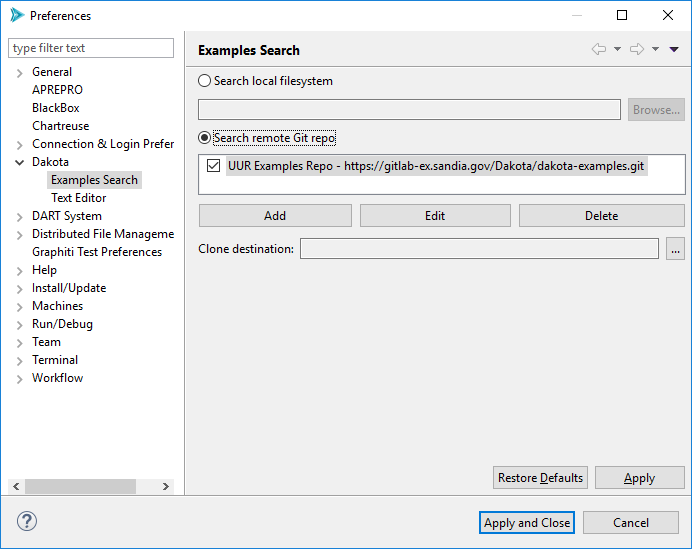Click the local filesystem path field
Image resolution: width=692 pixels, height=549 pixels.
coord(410,109)
